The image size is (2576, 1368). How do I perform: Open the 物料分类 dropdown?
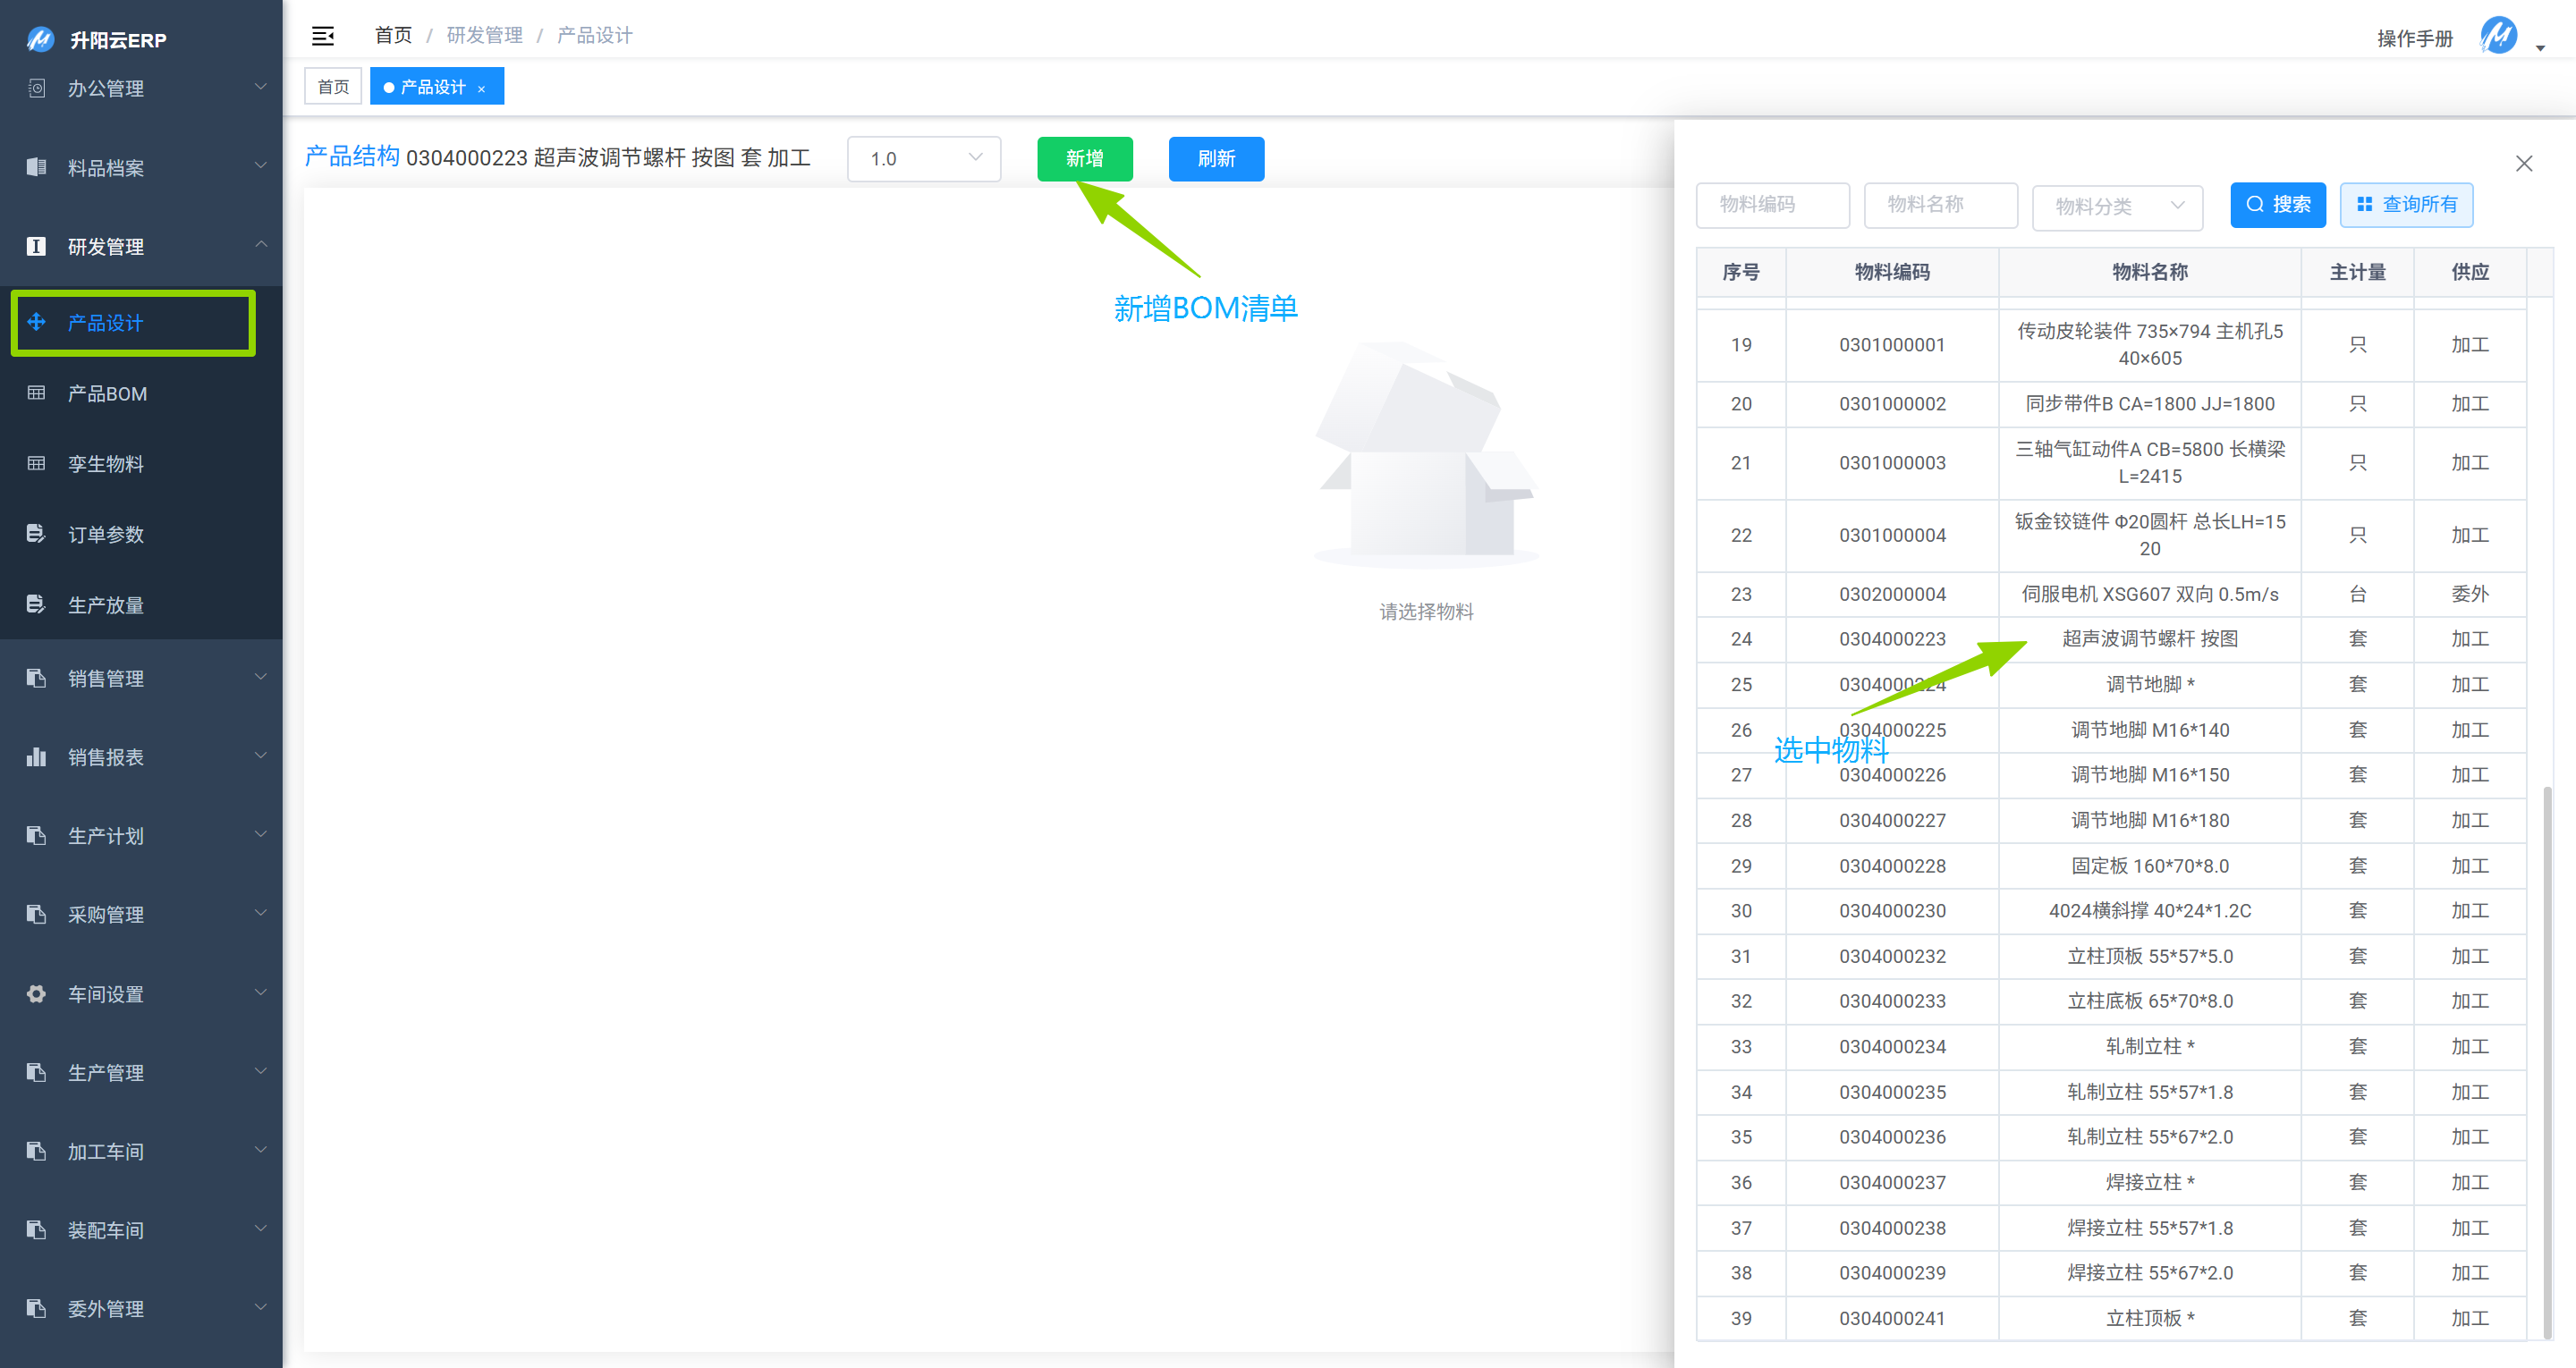(2117, 206)
